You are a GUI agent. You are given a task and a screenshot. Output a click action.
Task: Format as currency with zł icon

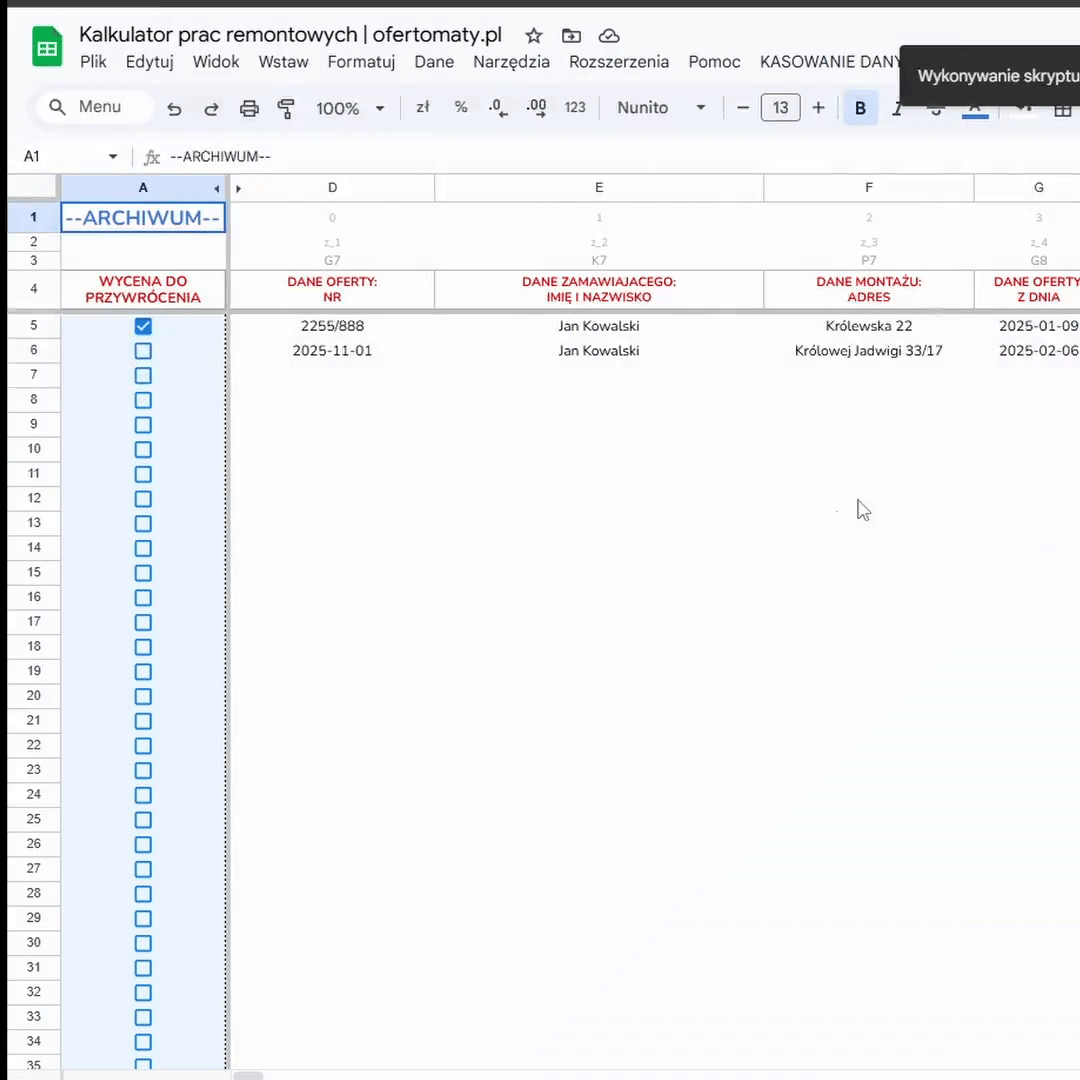(x=423, y=107)
